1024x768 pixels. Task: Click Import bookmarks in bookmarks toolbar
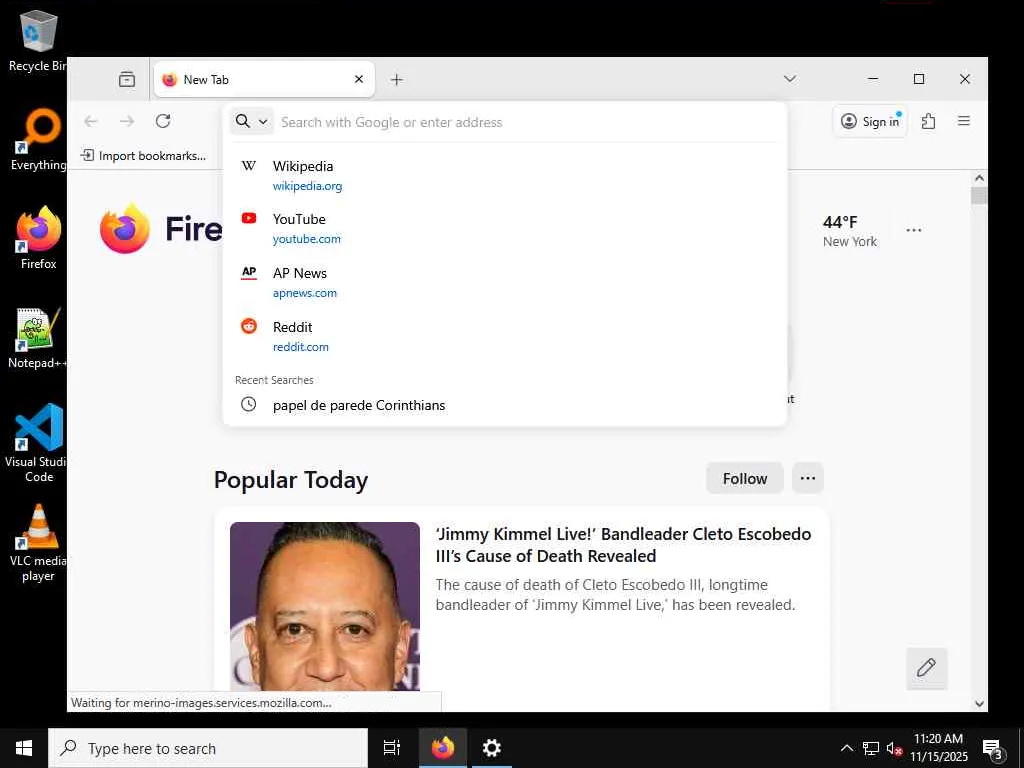point(143,155)
